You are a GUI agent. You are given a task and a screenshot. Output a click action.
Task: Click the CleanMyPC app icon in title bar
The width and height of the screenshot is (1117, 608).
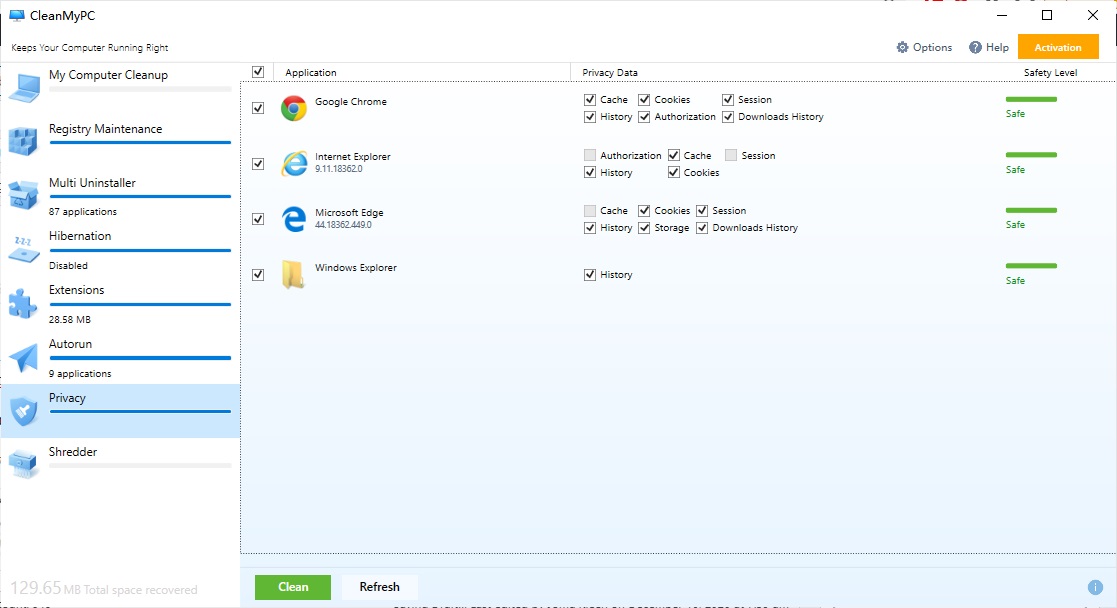[16, 16]
